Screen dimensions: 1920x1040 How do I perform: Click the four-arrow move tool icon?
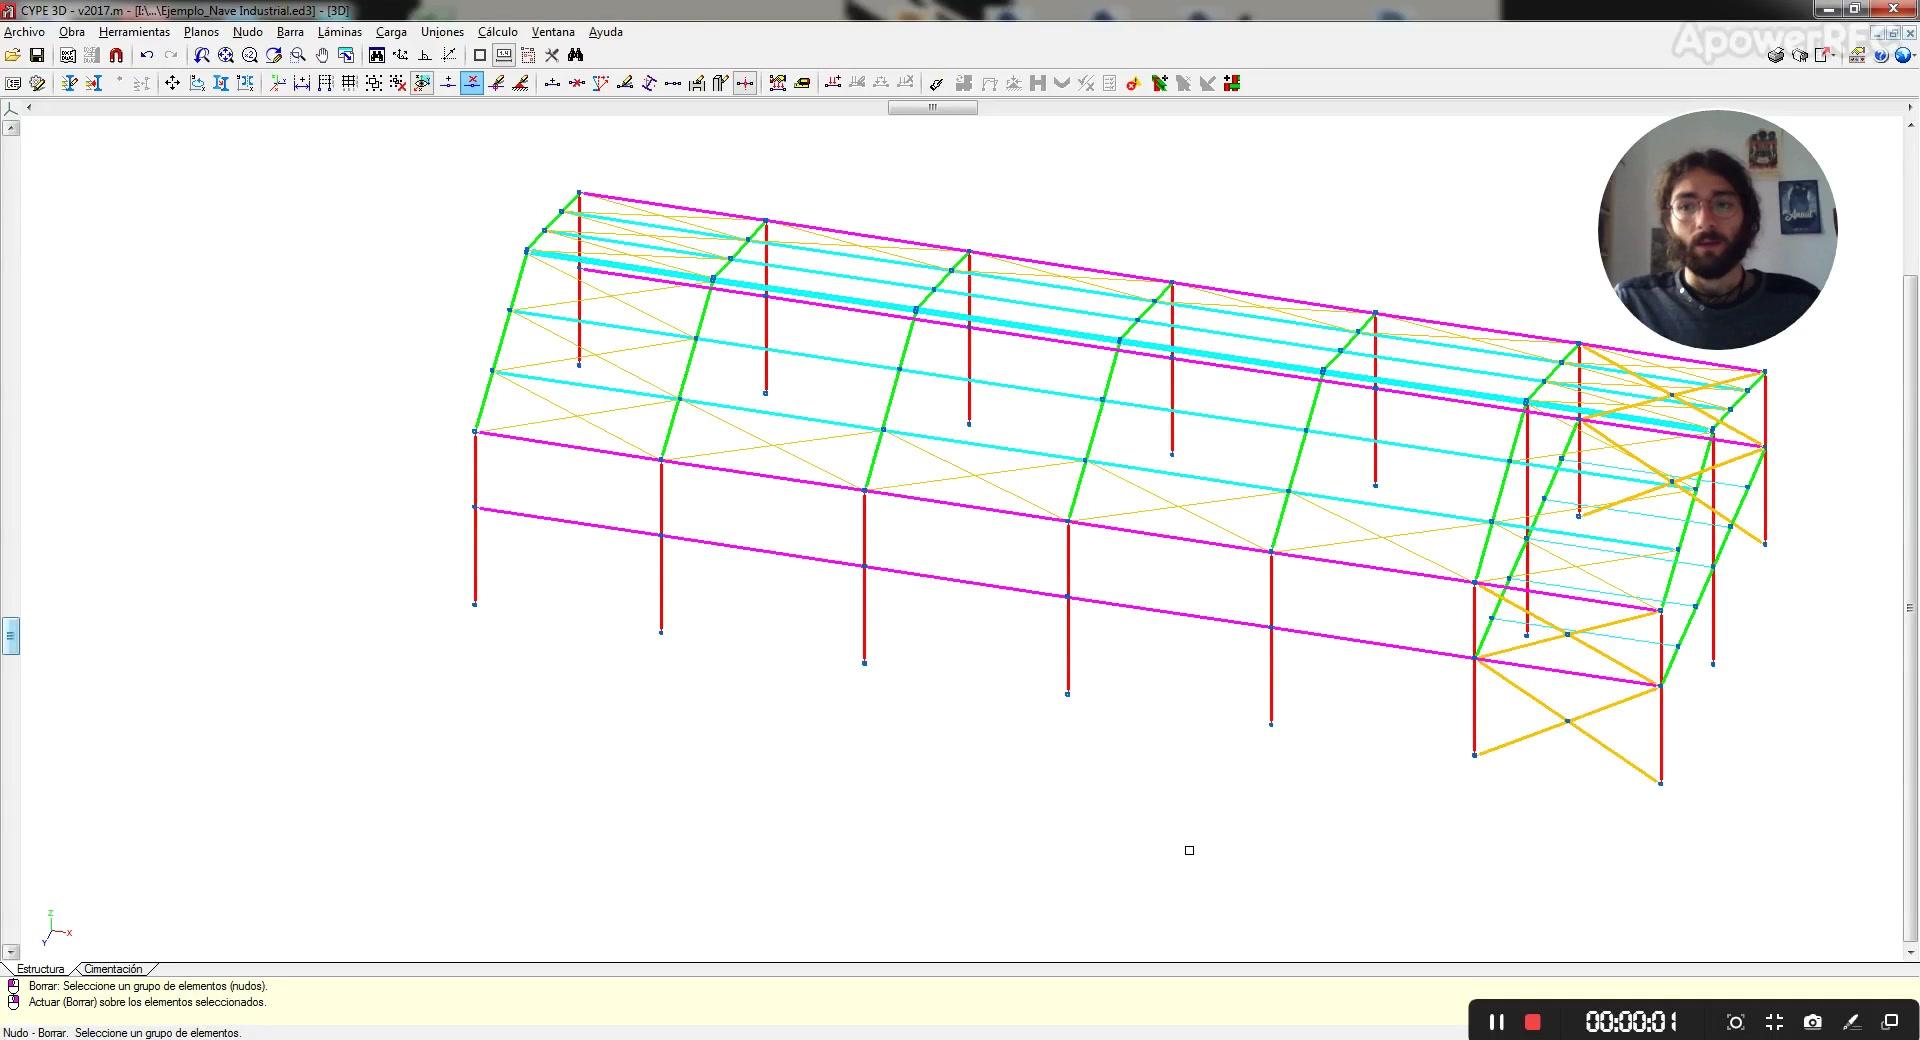(172, 84)
